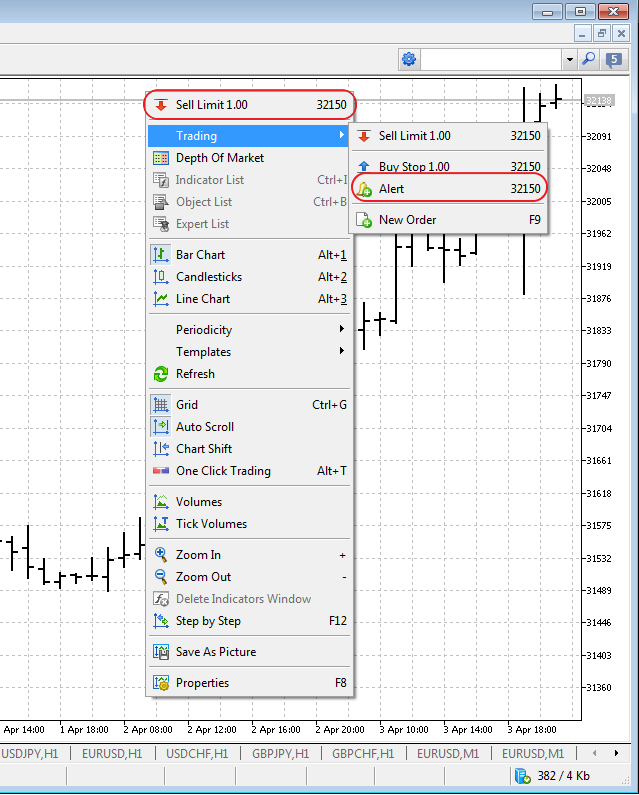Viewport: 639px width, 795px height.
Task: Switch to the USDJPY,H1 chart tab
Action: coord(30,754)
